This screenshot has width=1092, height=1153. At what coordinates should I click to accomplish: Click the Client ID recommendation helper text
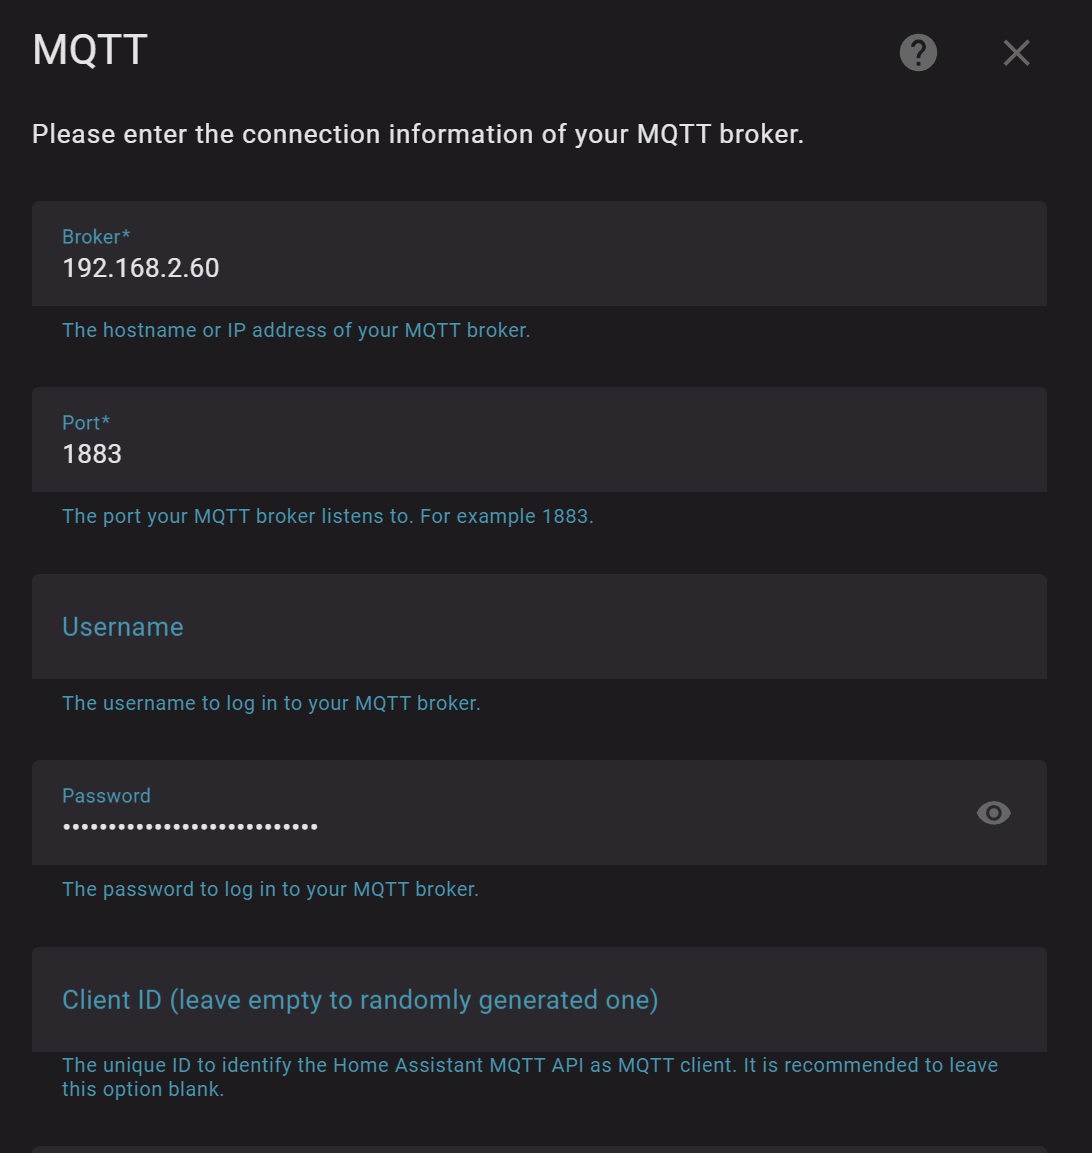pyautogui.click(x=530, y=1077)
